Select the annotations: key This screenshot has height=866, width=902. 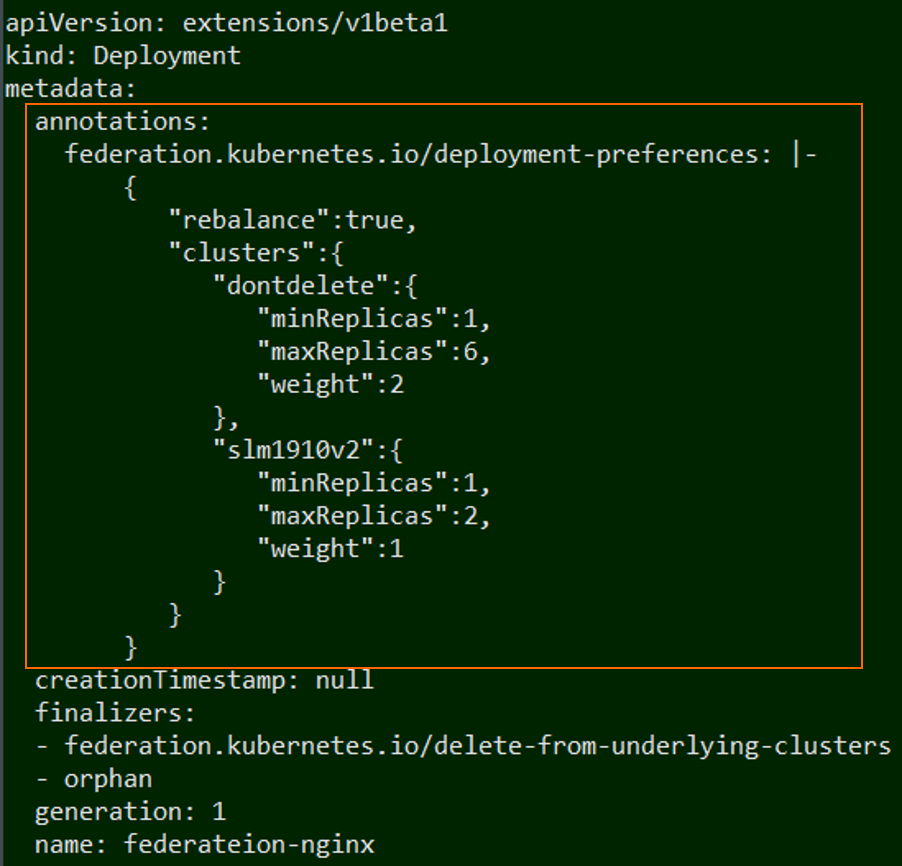point(123,121)
